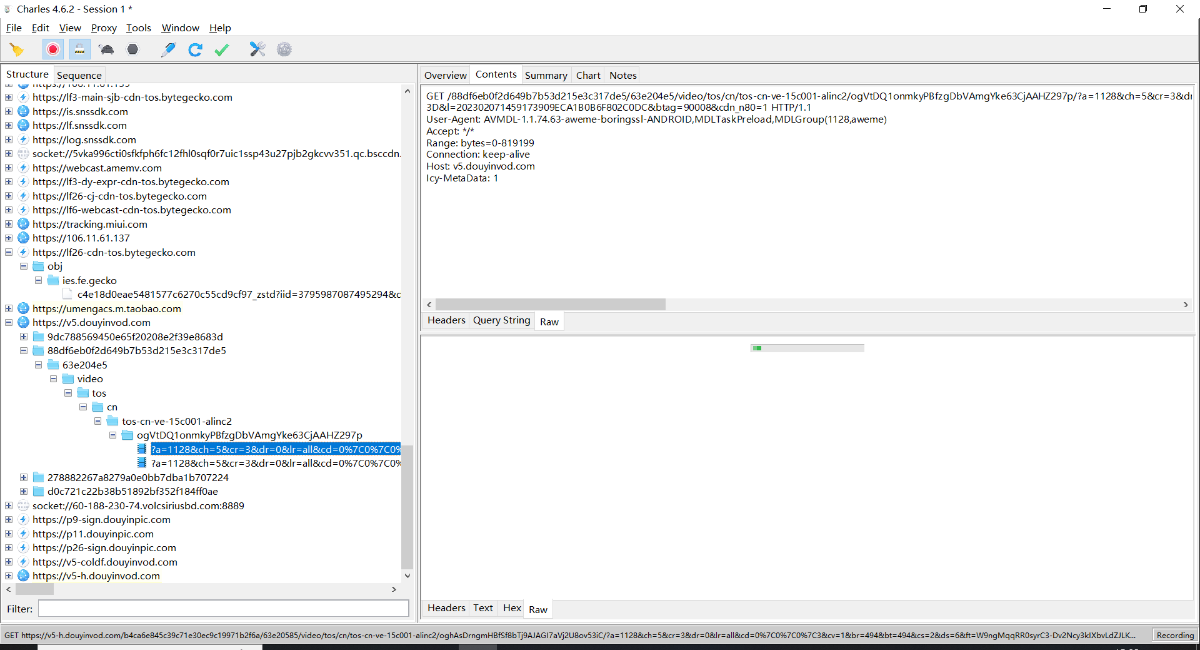The width and height of the screenshot is (1200, 650).
Task: Switch to the Summary tab
Action: [x=546, y=75]
